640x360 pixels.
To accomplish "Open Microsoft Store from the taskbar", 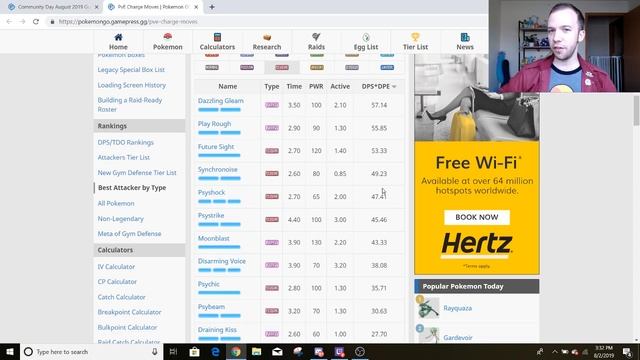I will point(194,351).
